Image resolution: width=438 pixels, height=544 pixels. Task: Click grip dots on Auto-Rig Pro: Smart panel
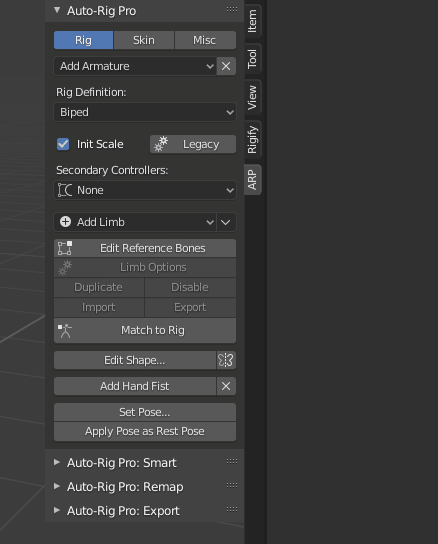coord(232,461)
